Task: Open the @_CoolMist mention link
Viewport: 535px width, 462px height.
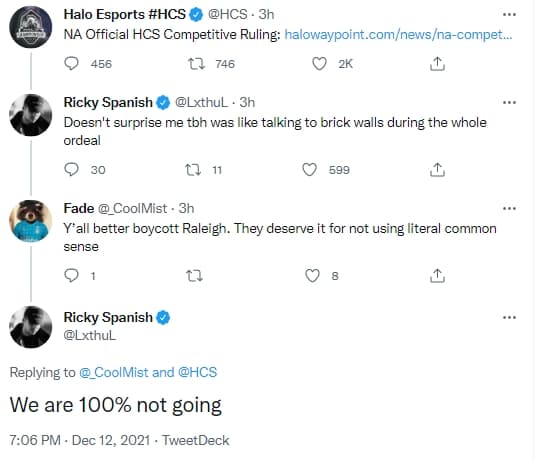Action: (x=114, y=372)
